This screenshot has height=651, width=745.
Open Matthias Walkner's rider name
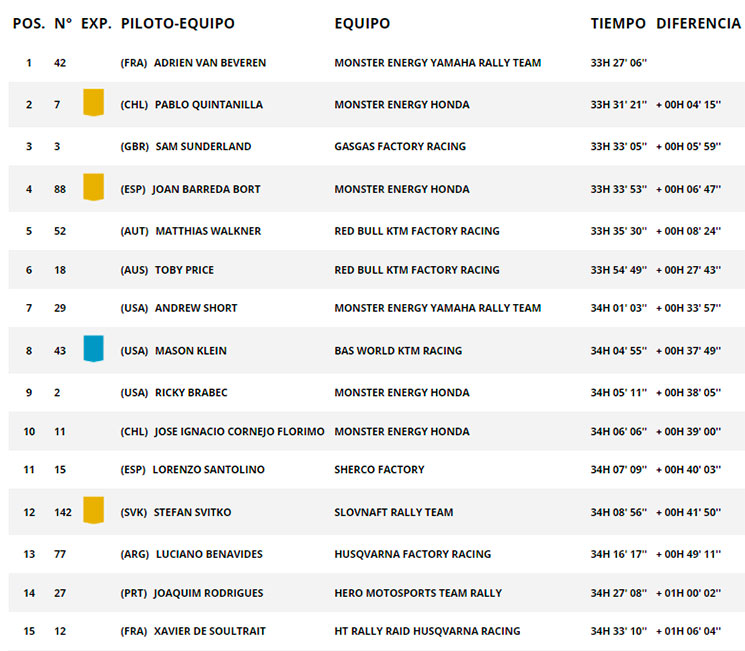point(209,231)
